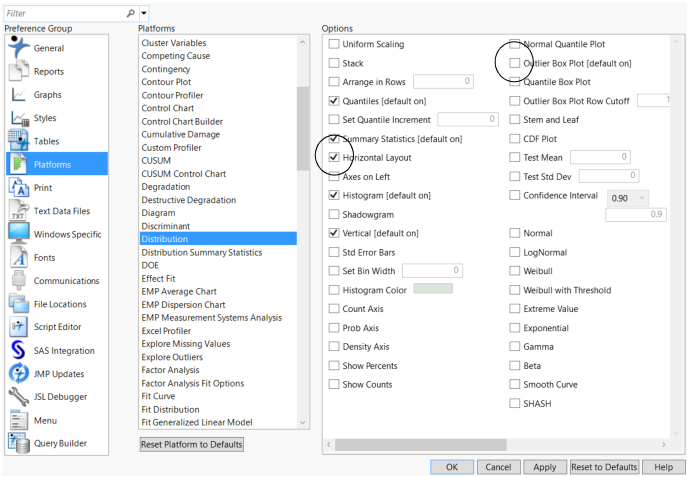Open the Windows Specific monitor icon

pyautogui.click(x=19, y=234)
